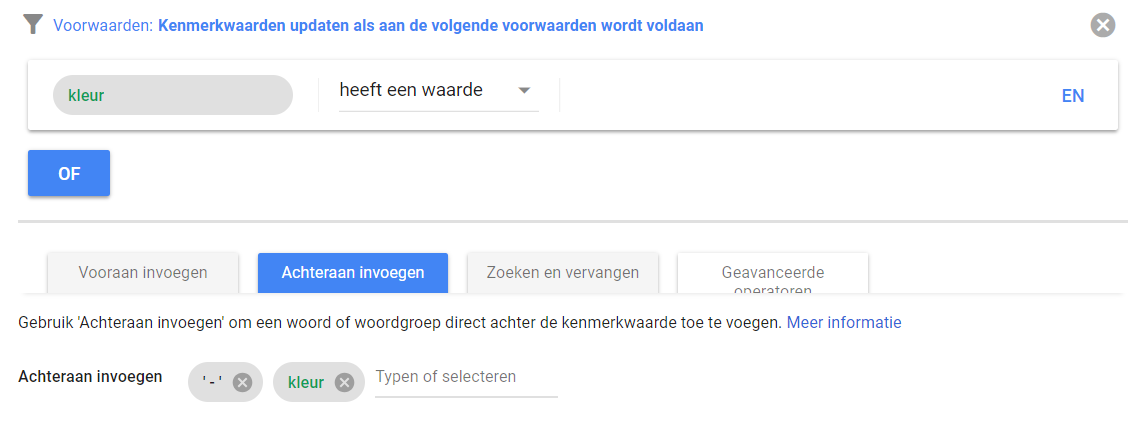The height and width of the screenshot is (431, 1148).
Task: Select the Achteraan invoegen tab
Action: point(352,272)
